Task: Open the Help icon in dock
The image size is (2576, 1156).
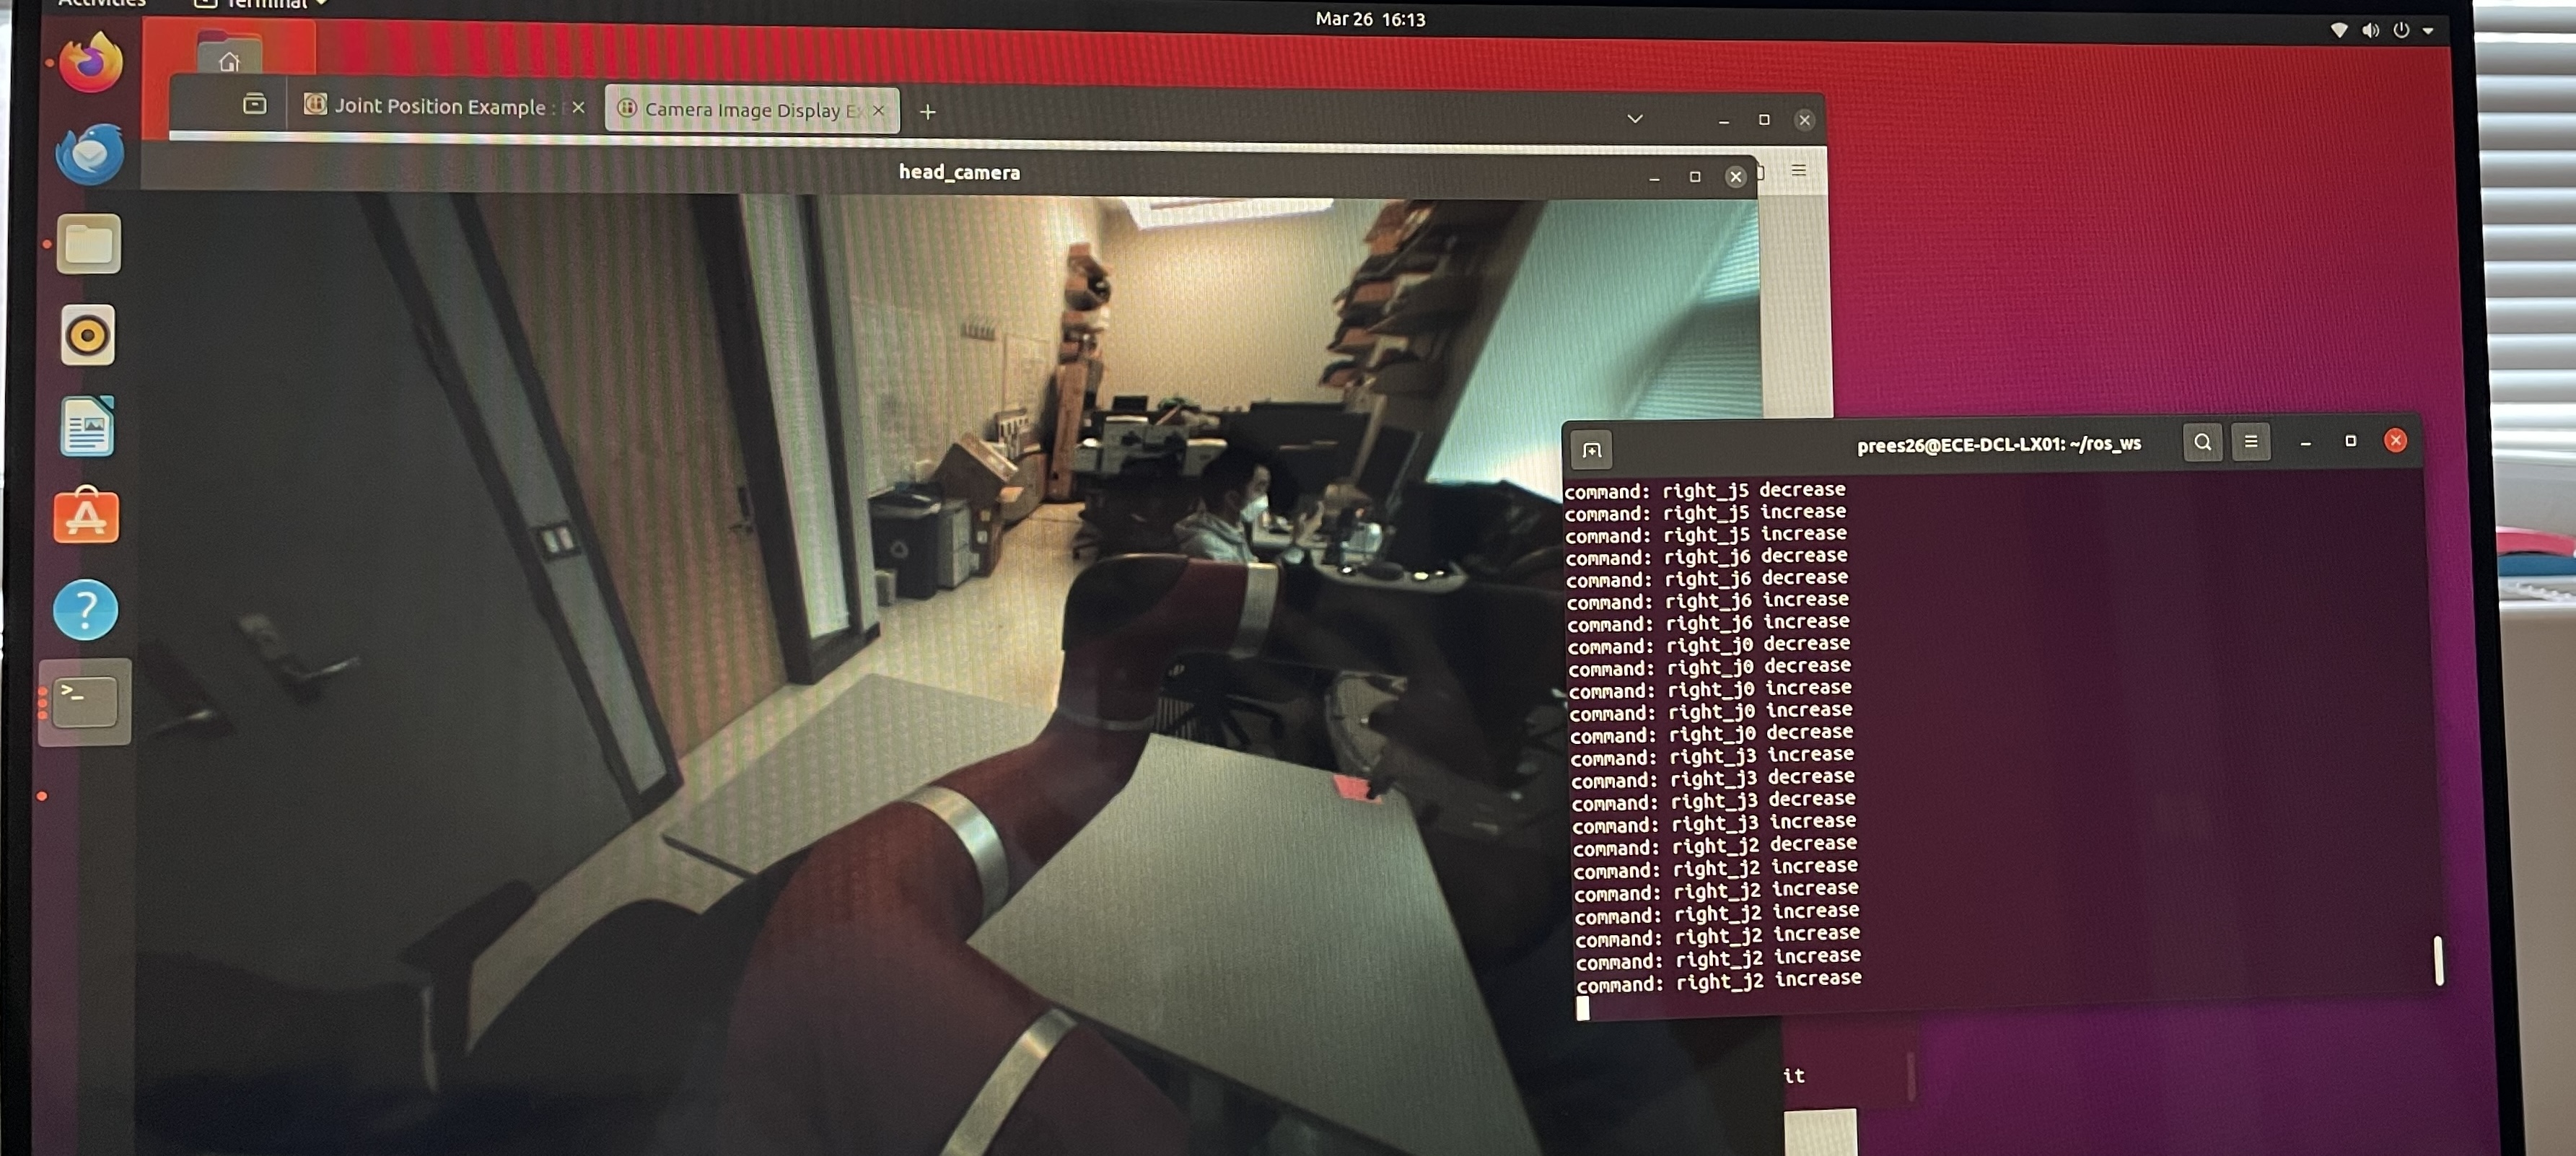Action: [85, 609]
